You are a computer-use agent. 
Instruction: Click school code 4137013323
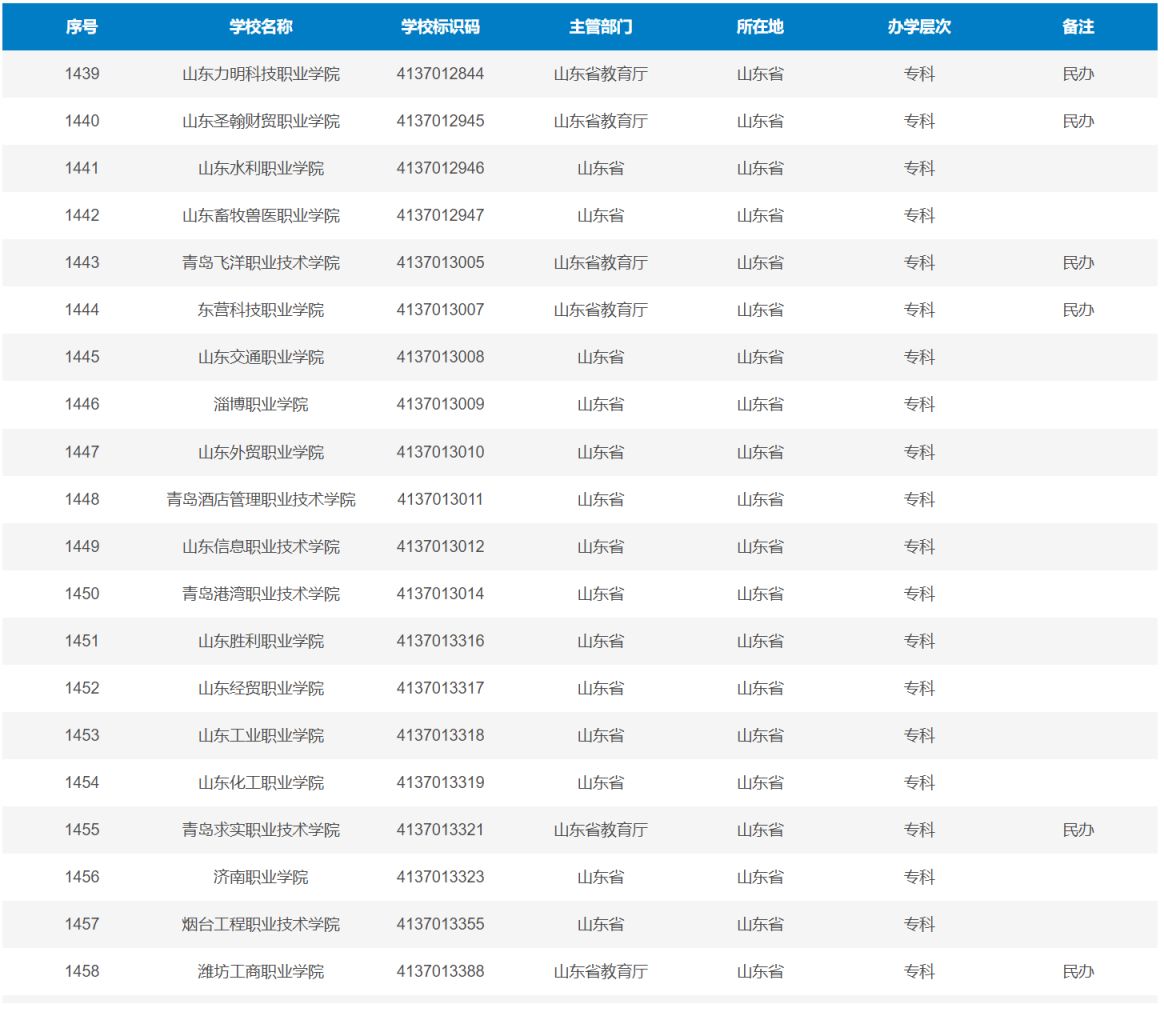[440, 877]
